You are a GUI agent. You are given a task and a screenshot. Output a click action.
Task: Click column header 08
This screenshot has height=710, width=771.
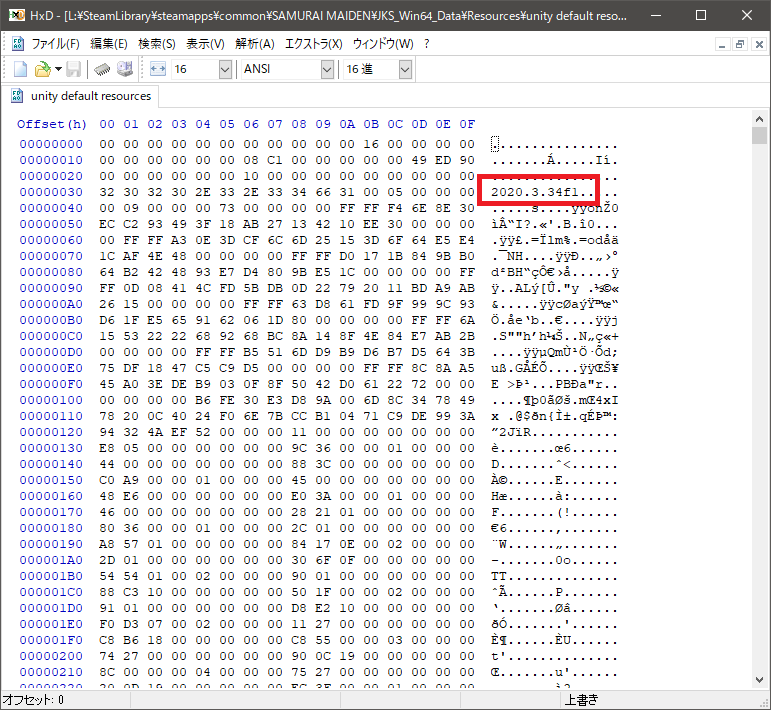point(299,124)
